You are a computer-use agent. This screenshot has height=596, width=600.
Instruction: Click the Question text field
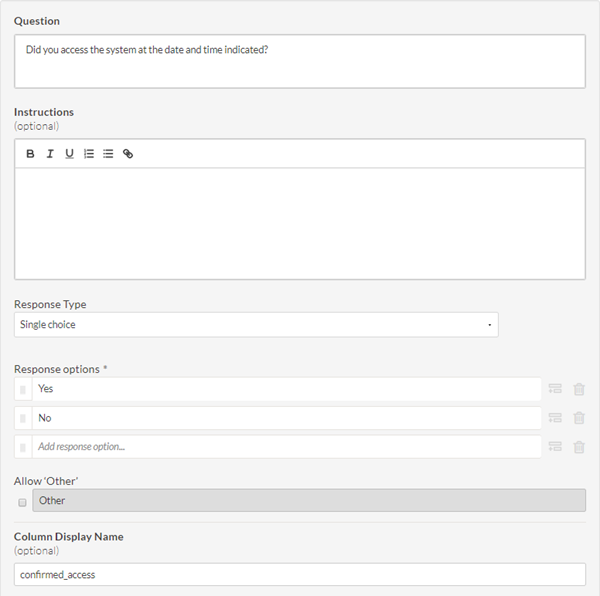tap(299, 62)
